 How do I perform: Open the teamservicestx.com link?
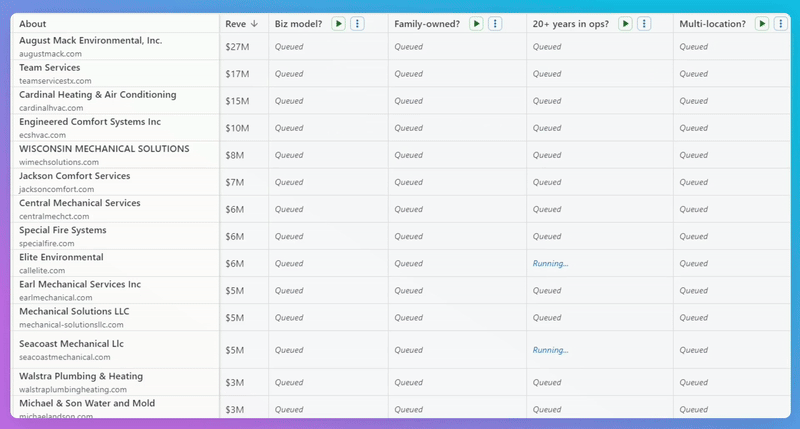pos(55,81)
